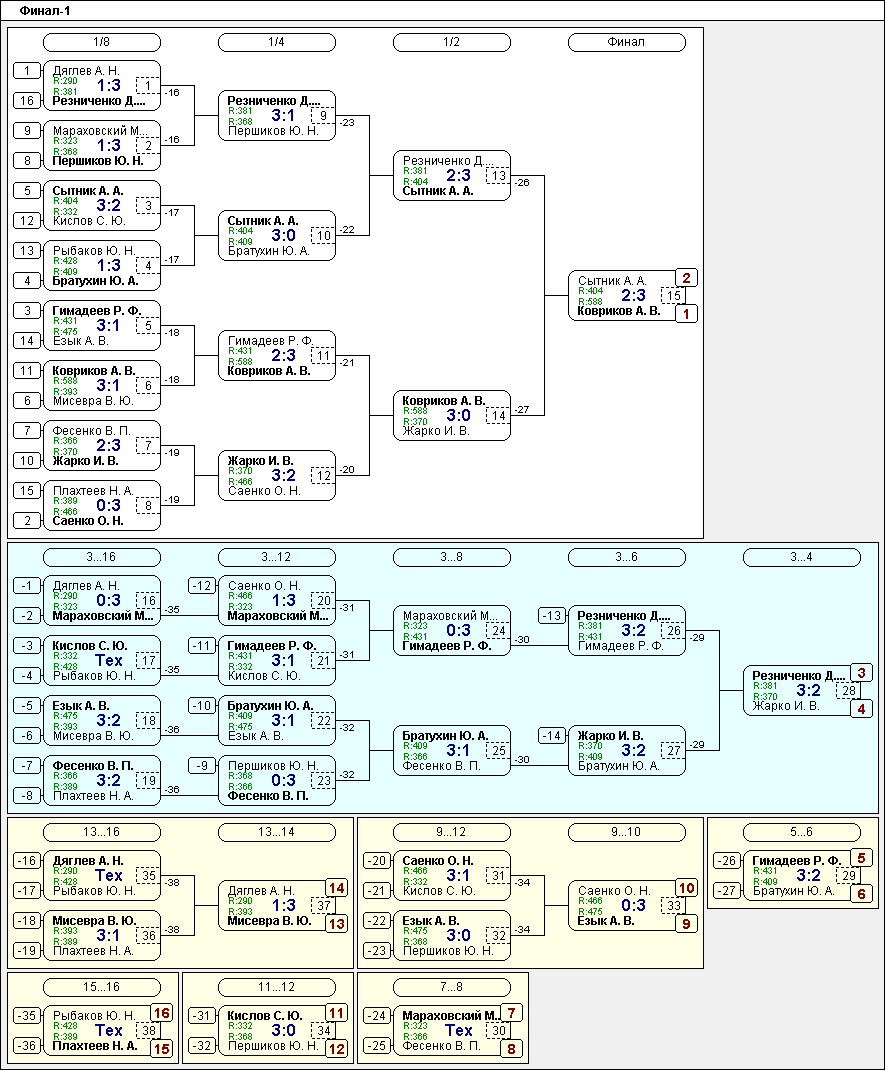Open match Дяглев vs Резниченко 1:3
This screenshot has width=887, height=1071.
(x=102, y=86)
